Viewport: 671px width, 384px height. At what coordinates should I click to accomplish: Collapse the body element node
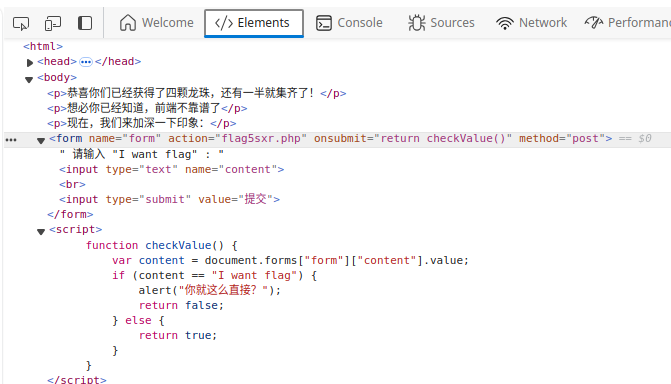[29, 79]
